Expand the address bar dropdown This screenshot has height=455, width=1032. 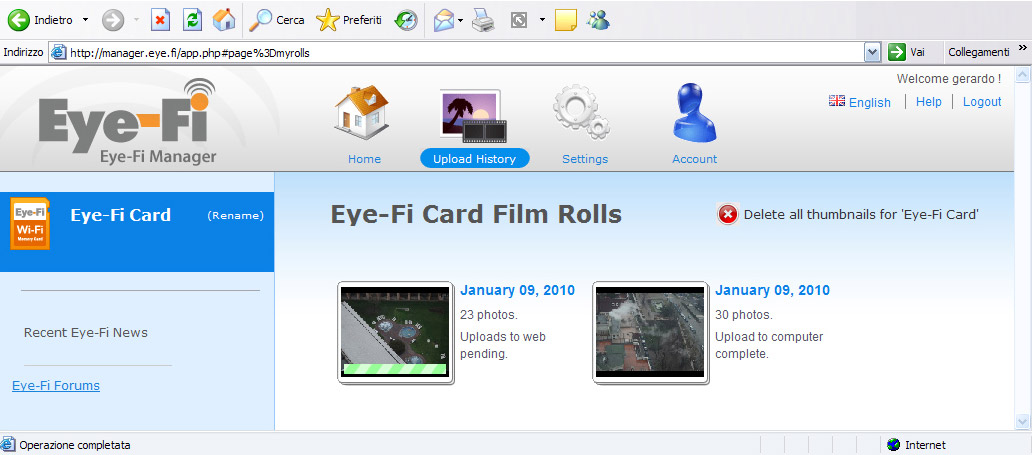(873, 53)
